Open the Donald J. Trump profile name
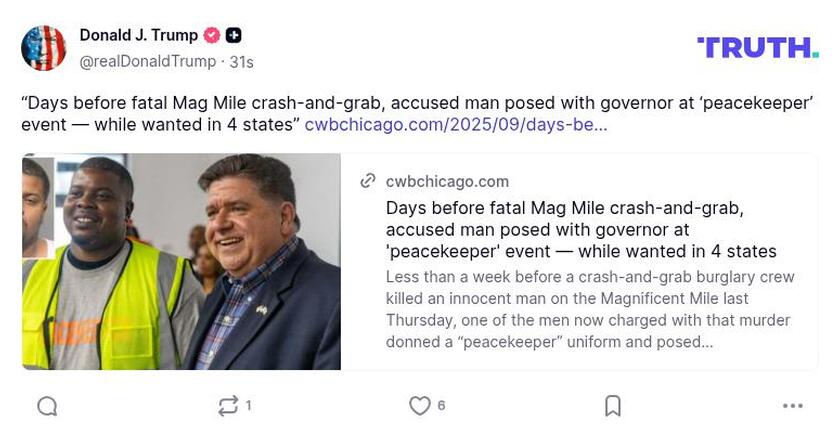The height and width of the screenshot is (441, 840). click(x=138, y=35)
